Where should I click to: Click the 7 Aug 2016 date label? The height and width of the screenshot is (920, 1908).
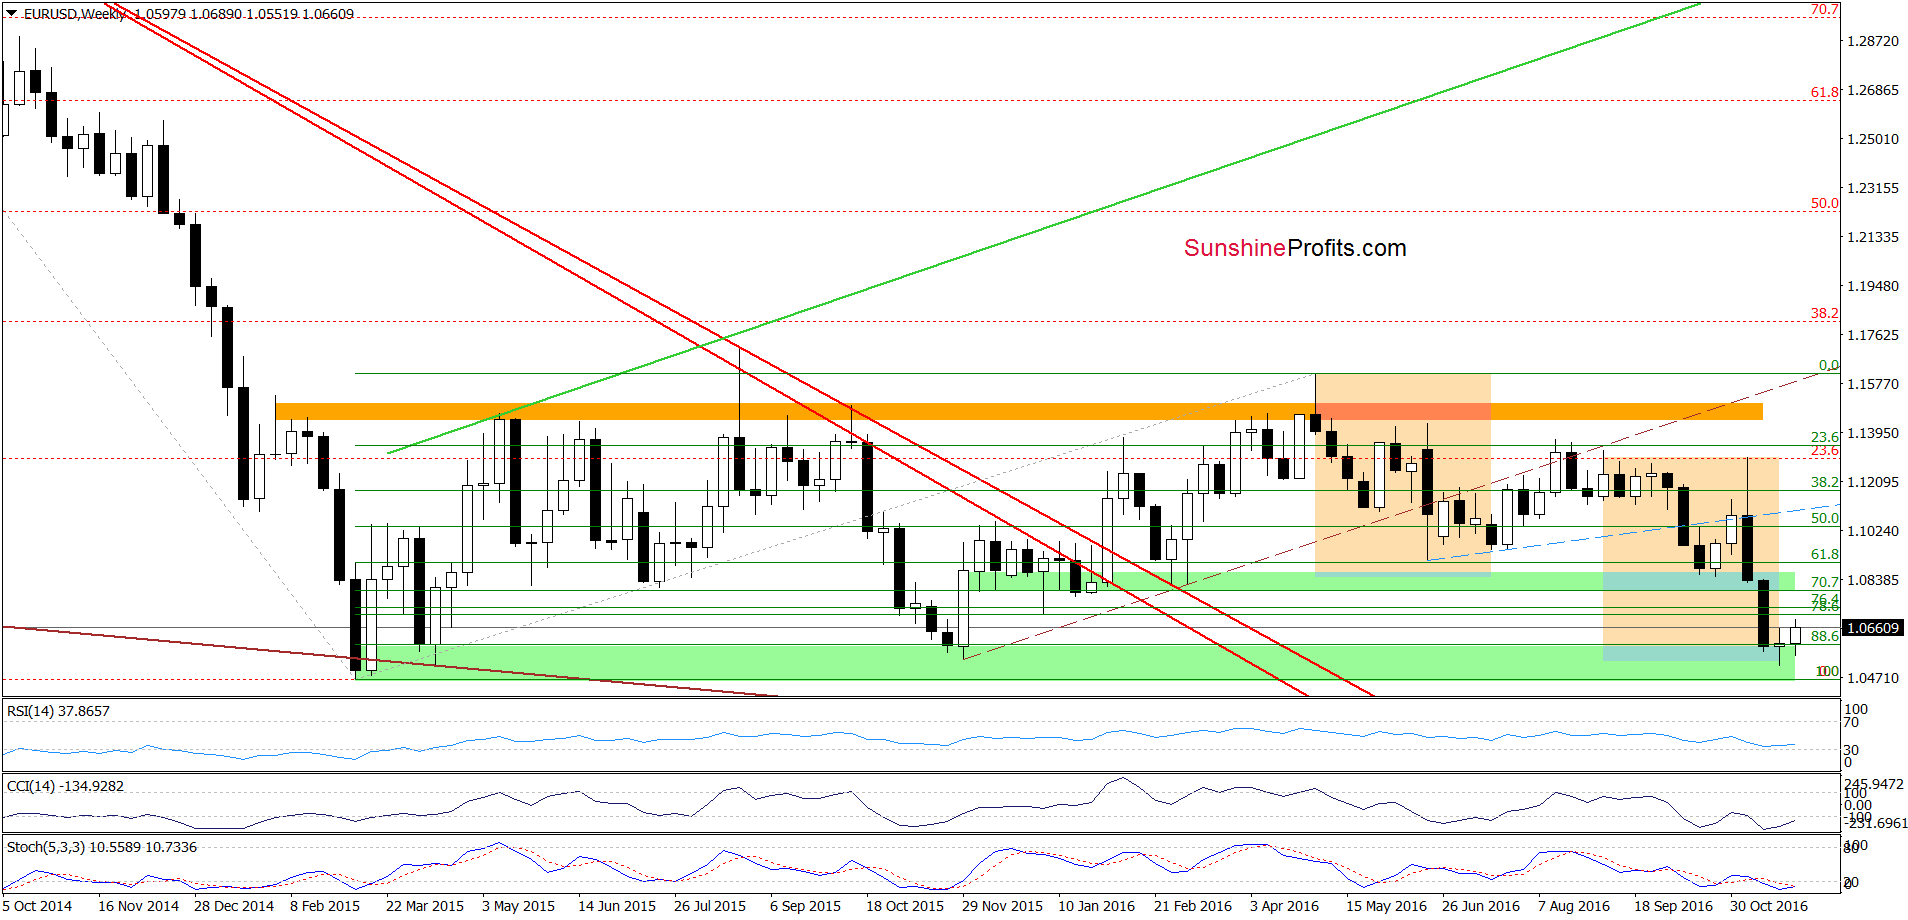(x=1574, y=906)
